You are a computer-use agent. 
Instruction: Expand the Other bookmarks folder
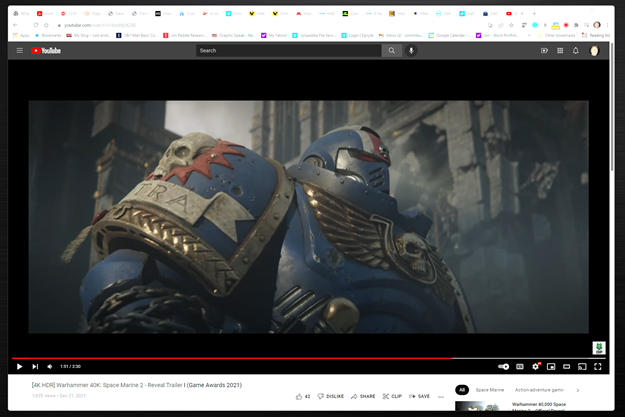pos(556,35)
